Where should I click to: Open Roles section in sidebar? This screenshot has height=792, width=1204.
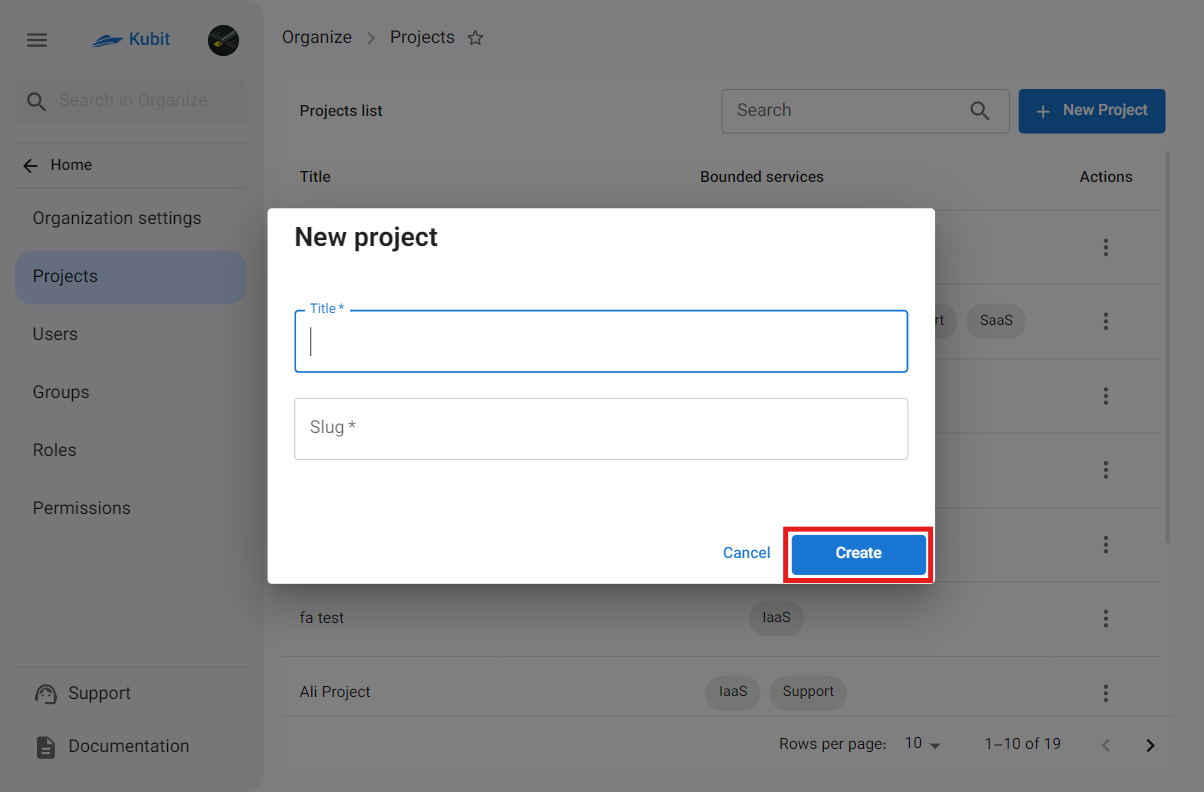coord(130,450)
